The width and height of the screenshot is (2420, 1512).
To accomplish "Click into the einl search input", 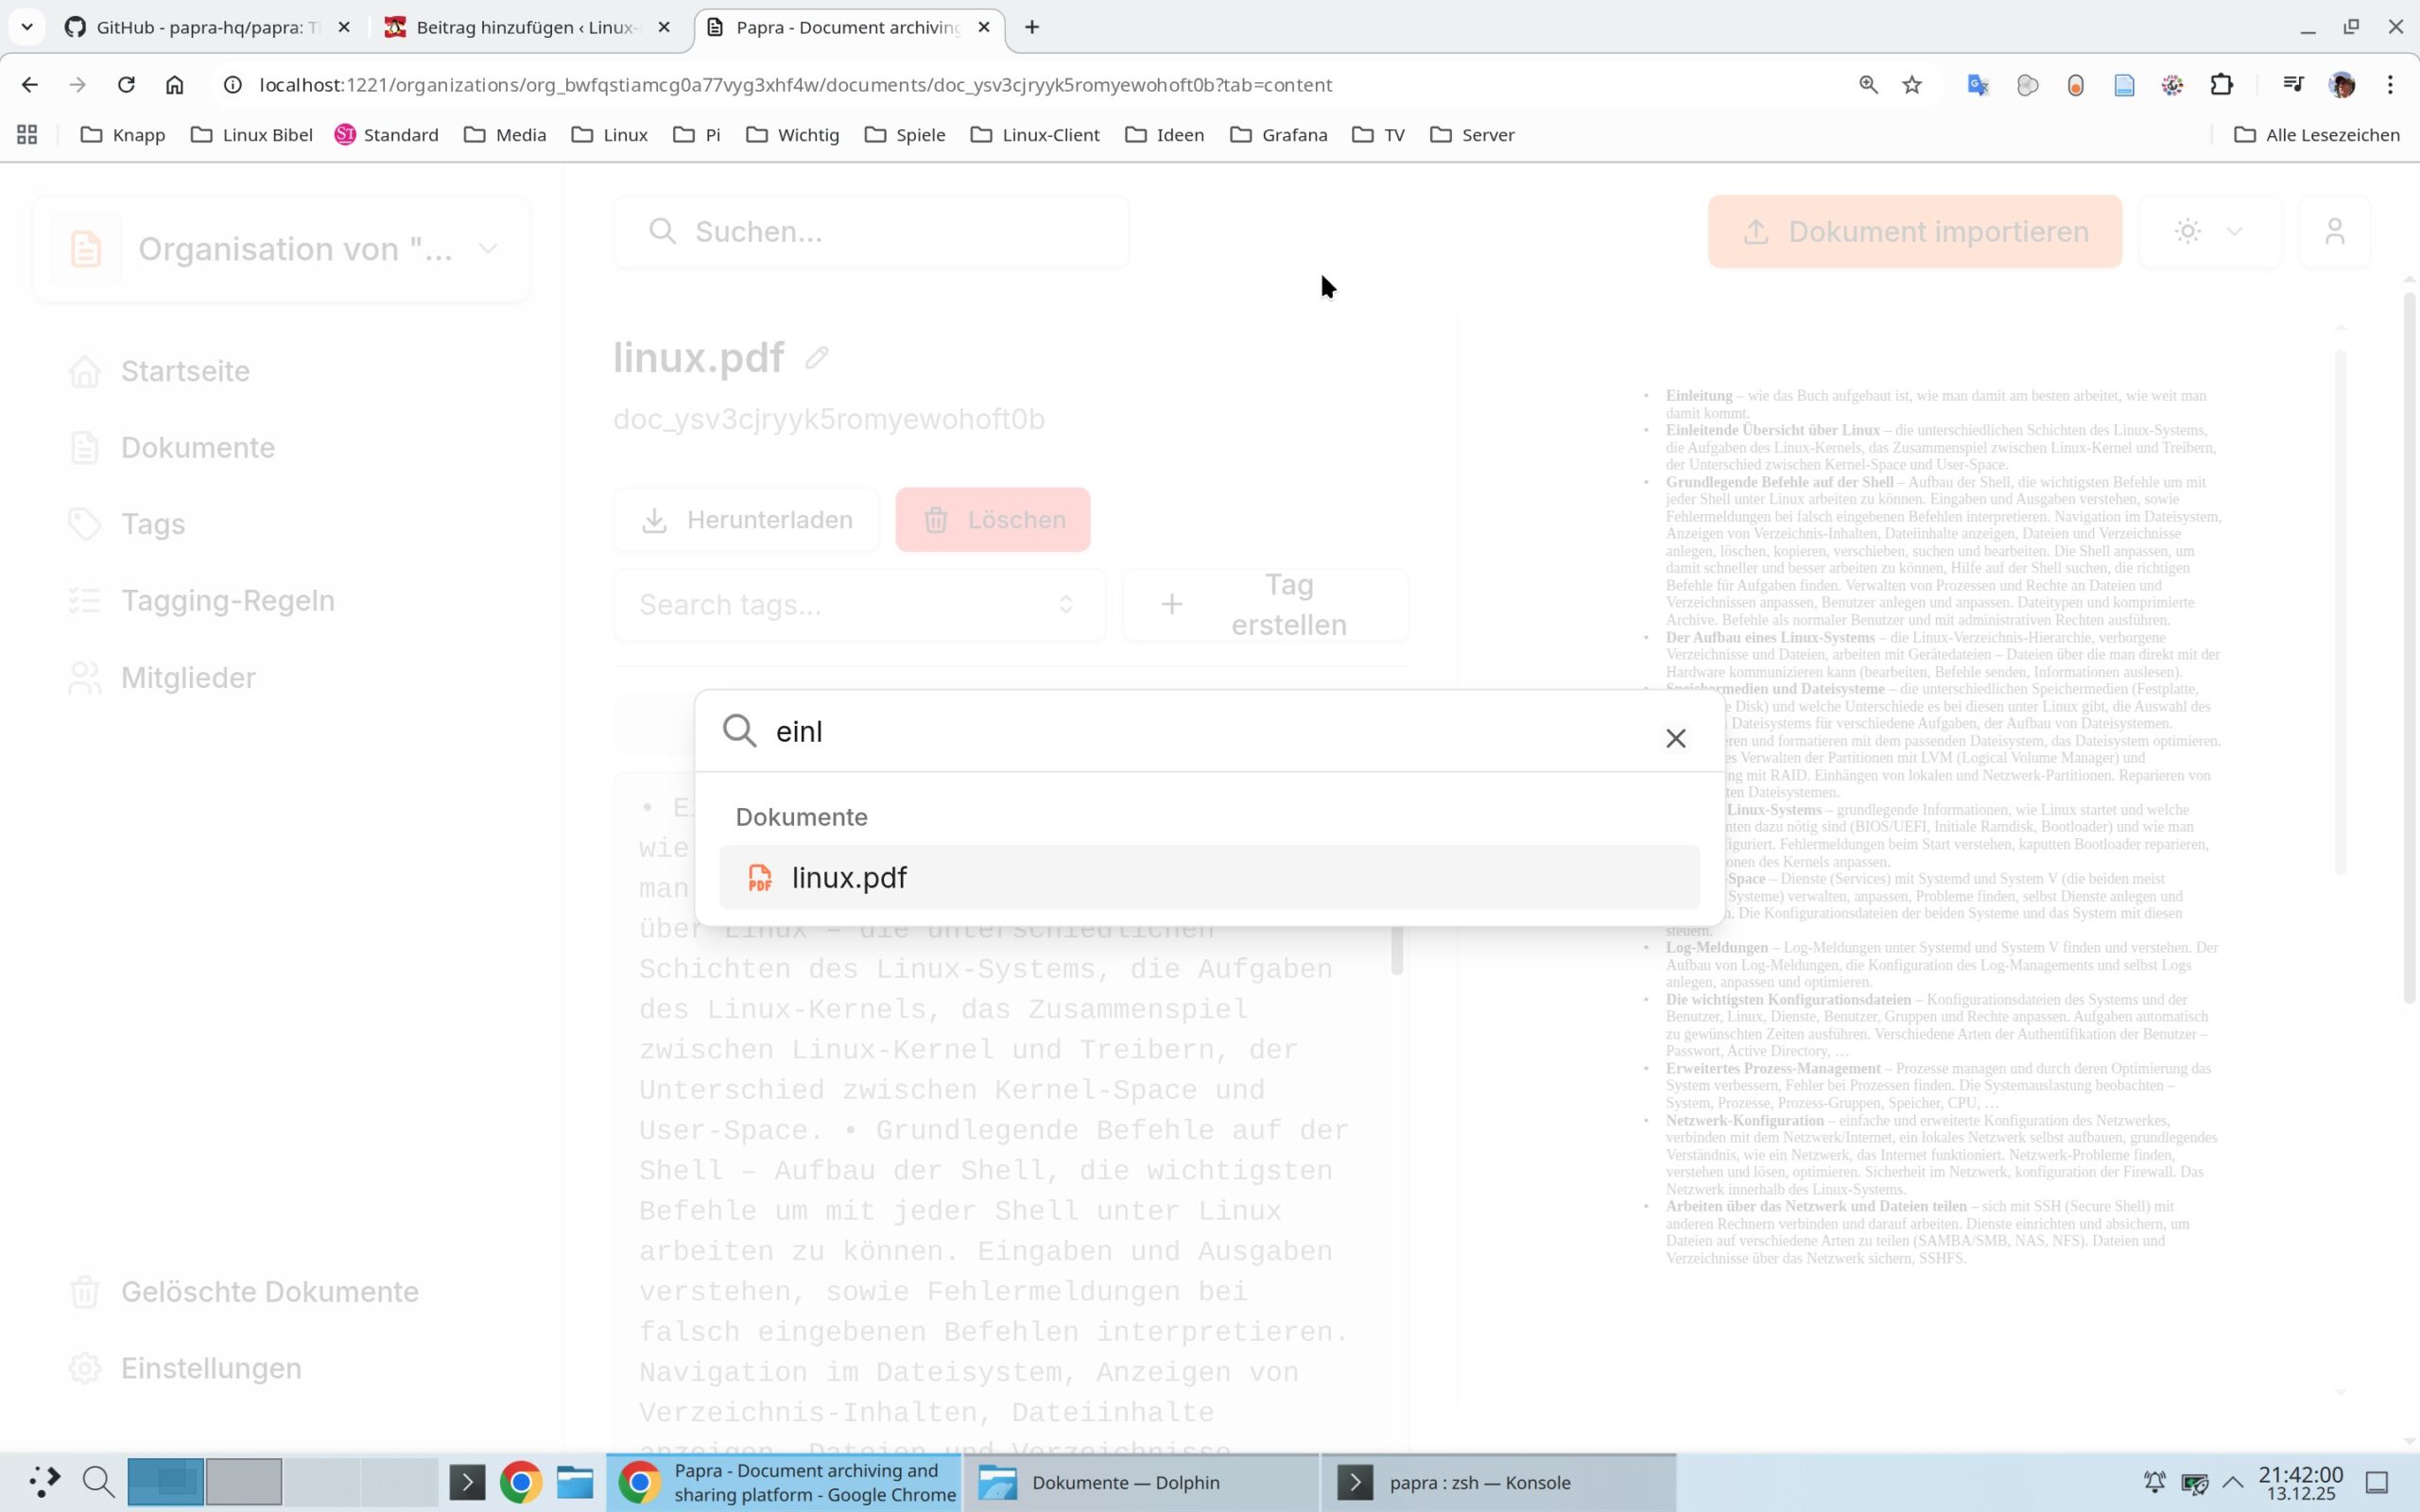I will point(1200,732).
